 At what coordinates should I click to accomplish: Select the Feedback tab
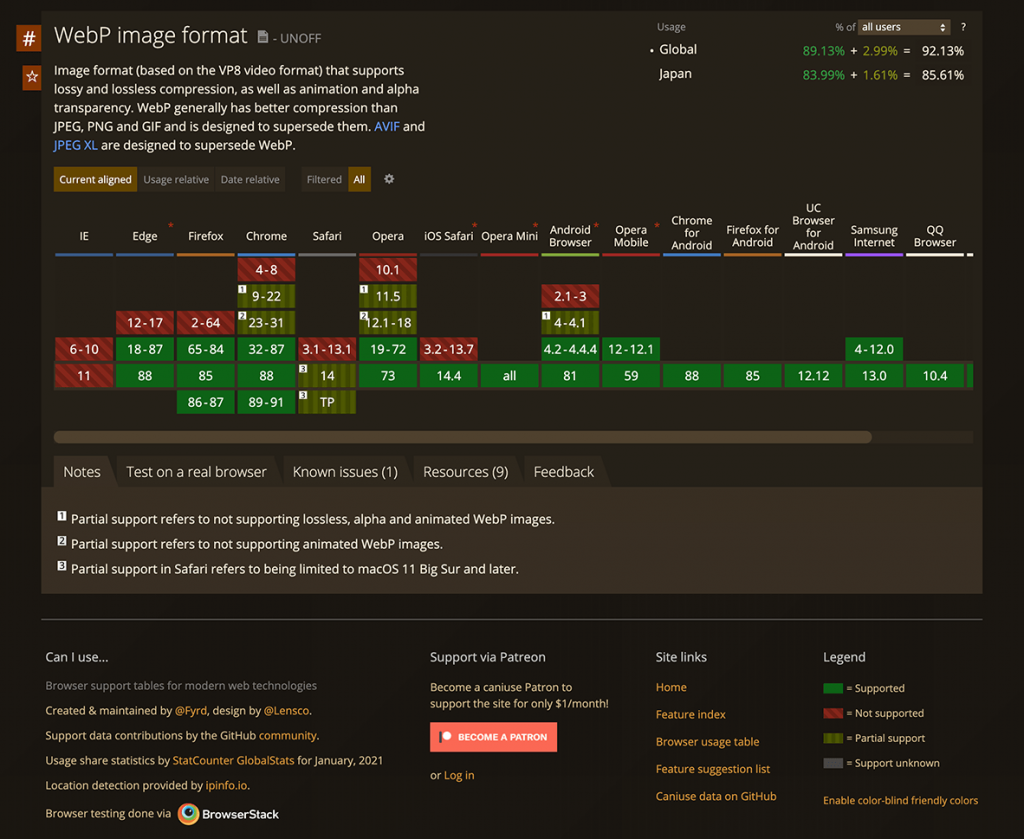[x=563, y=471]
